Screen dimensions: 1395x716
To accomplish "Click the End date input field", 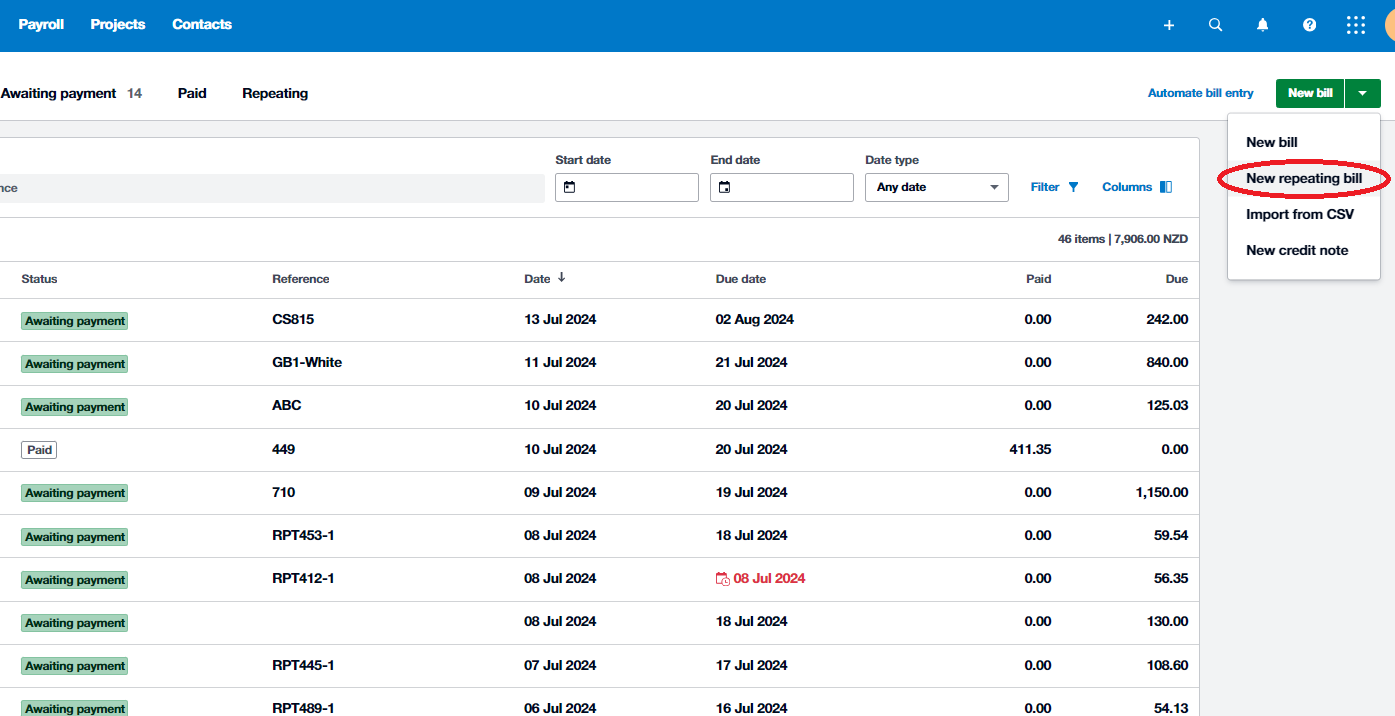I will click(781, 187).
